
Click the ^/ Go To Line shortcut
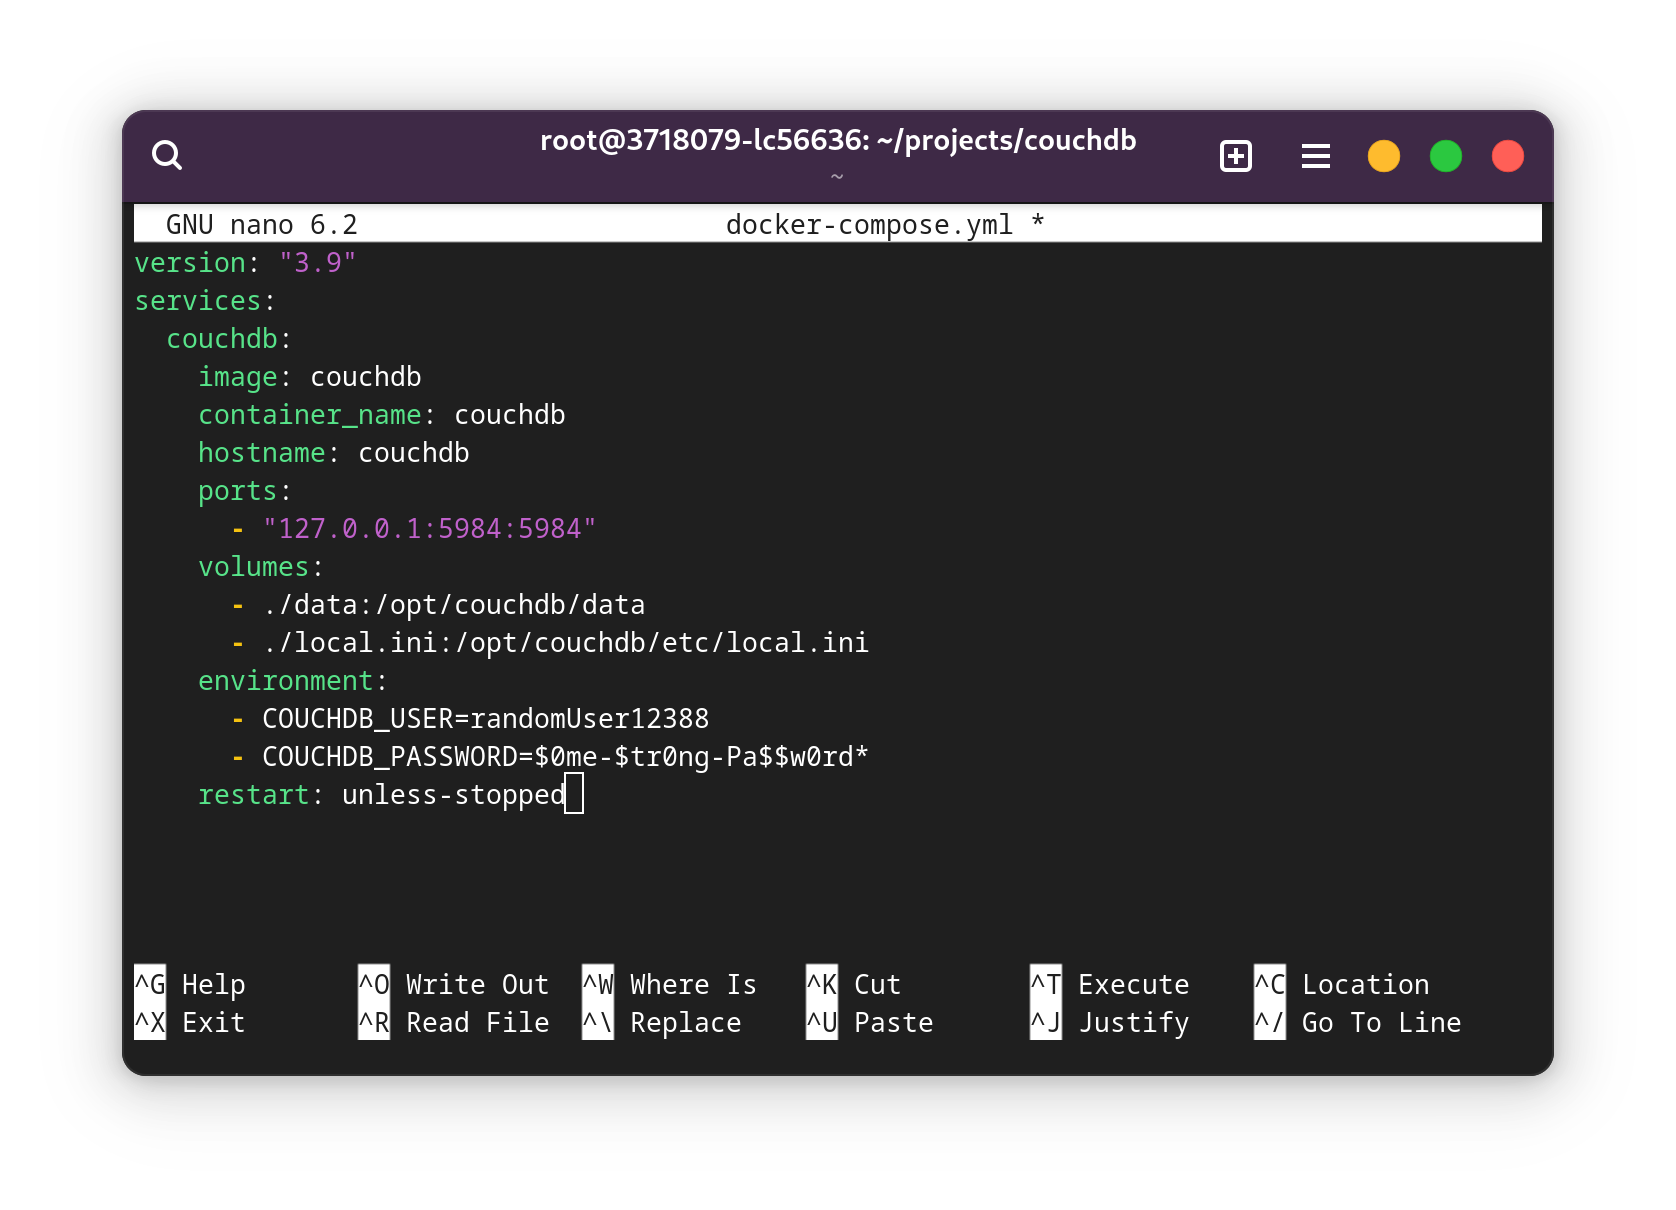coord(1358,1022)
